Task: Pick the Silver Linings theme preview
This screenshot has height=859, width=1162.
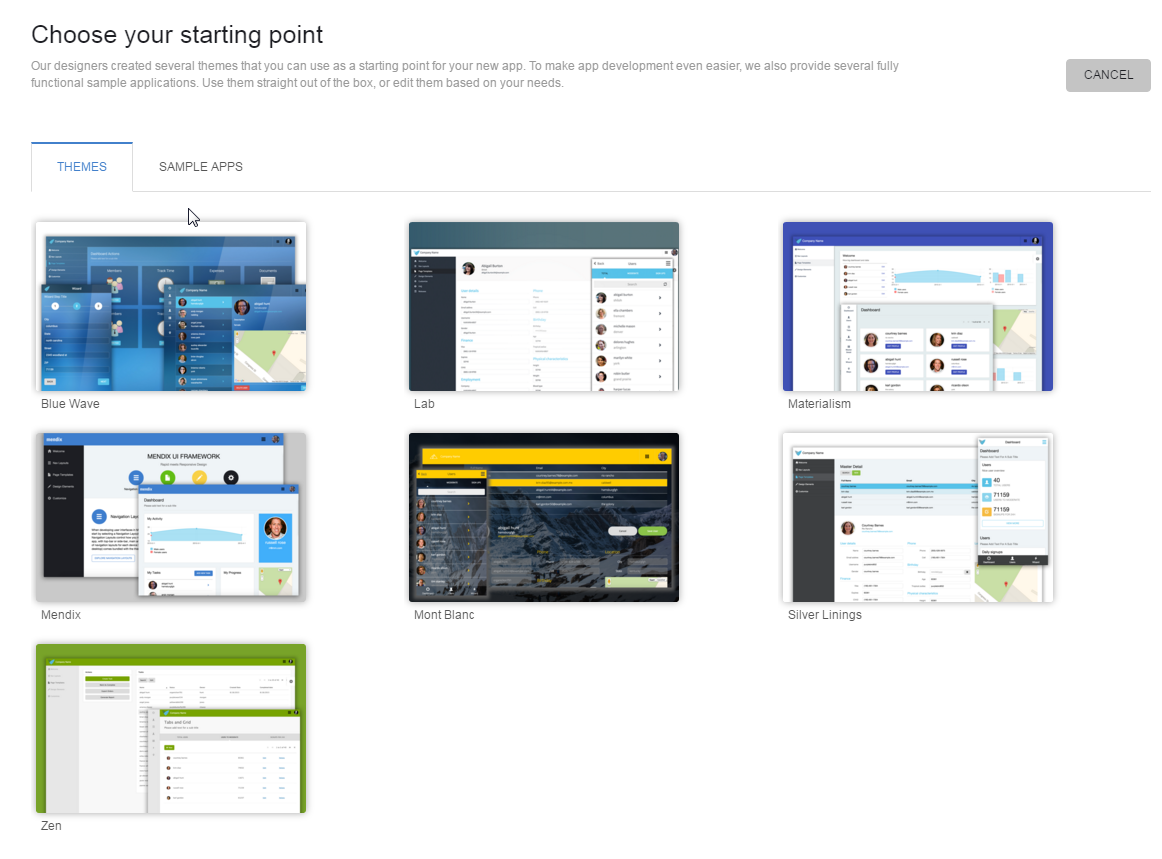Action: coord(917,516)
